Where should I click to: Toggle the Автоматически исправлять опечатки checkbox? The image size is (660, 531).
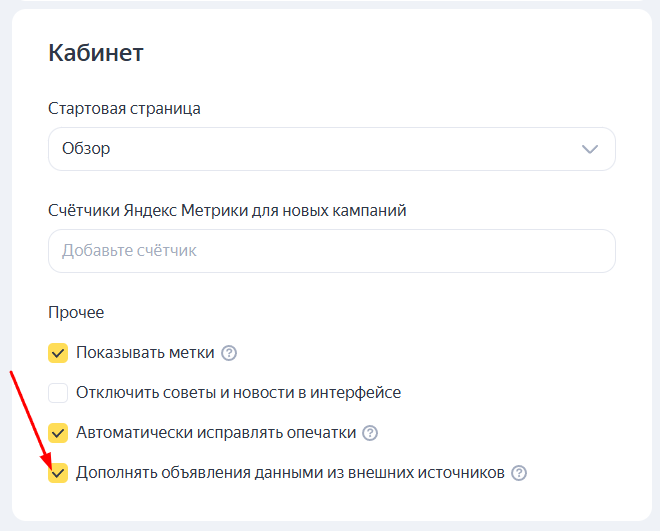click(x=58, y=433)
